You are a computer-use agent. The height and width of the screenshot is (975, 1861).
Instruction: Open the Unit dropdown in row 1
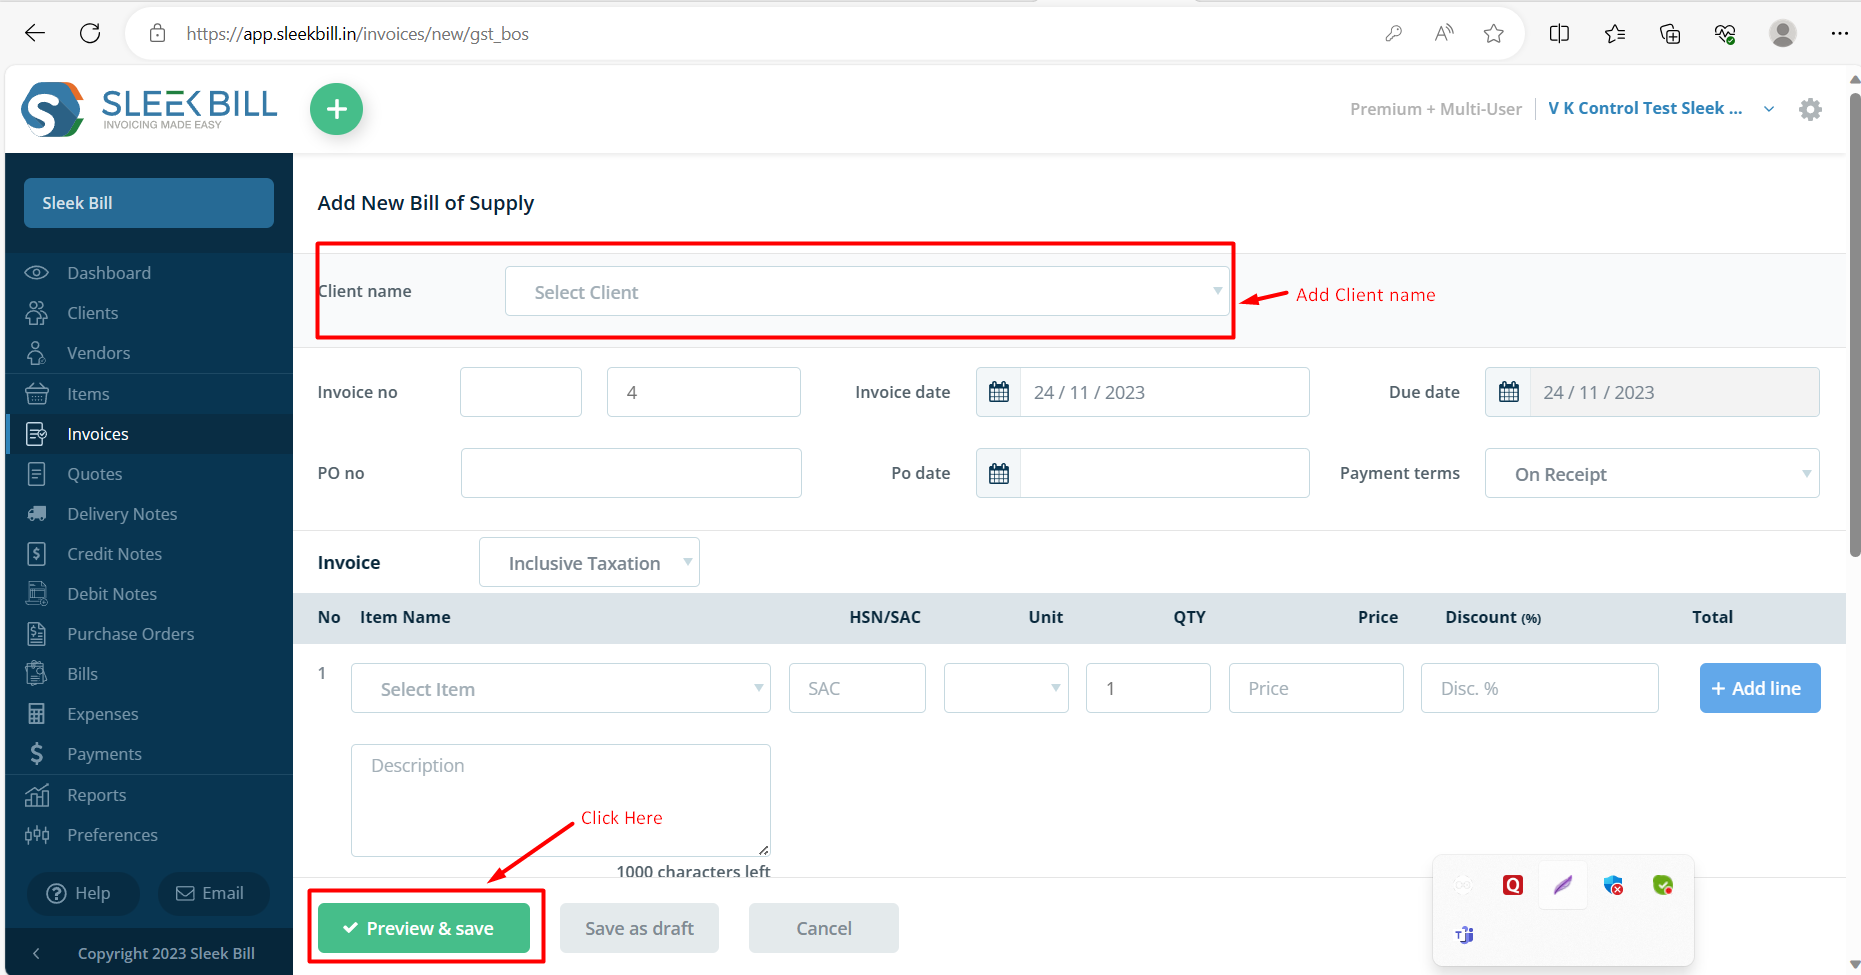pos(1006,688)
